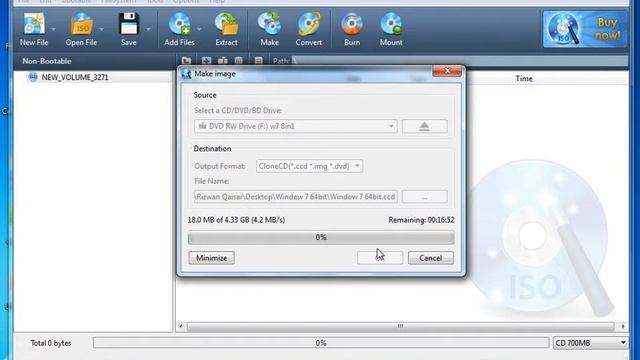Click the left arrow of horizontal scrollbar
This screenshot has width=640, height=360.
point(181,326)
